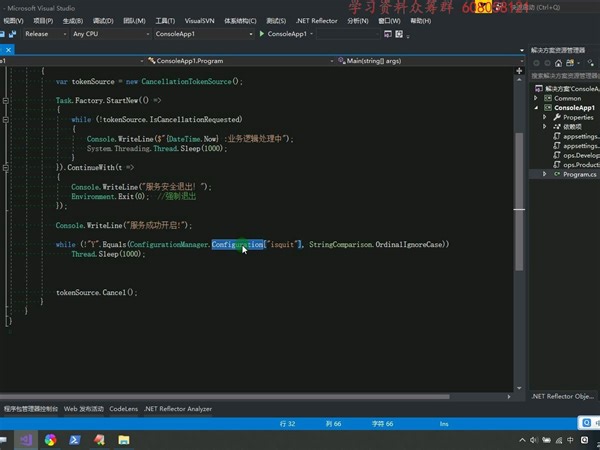Viewport: 600px width, 450px height.
Task: Click the volume icon in system tray
Action: 534,440
